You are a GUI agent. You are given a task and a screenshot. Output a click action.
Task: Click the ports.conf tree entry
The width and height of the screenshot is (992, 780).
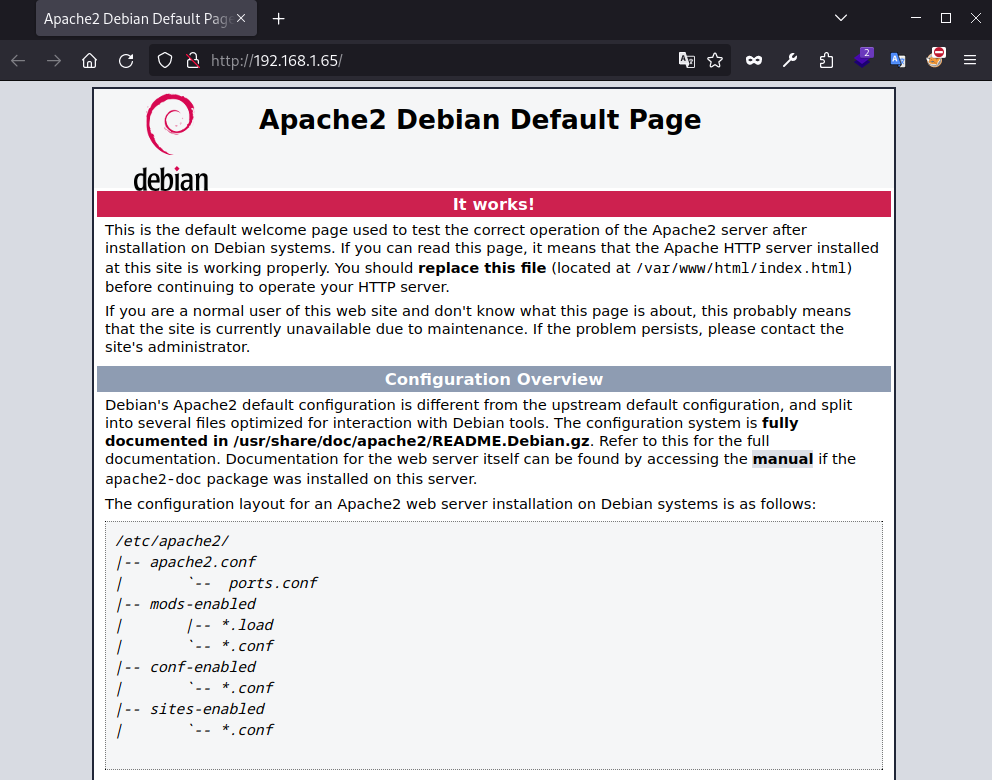point(273,583)
